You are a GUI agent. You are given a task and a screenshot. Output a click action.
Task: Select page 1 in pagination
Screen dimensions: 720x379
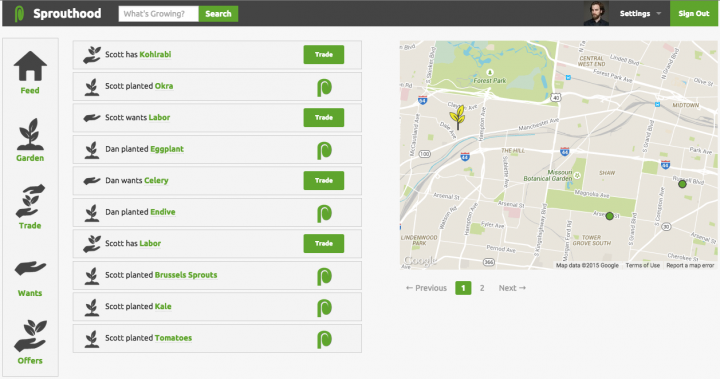pyautogui.click(x=463, y=288)
